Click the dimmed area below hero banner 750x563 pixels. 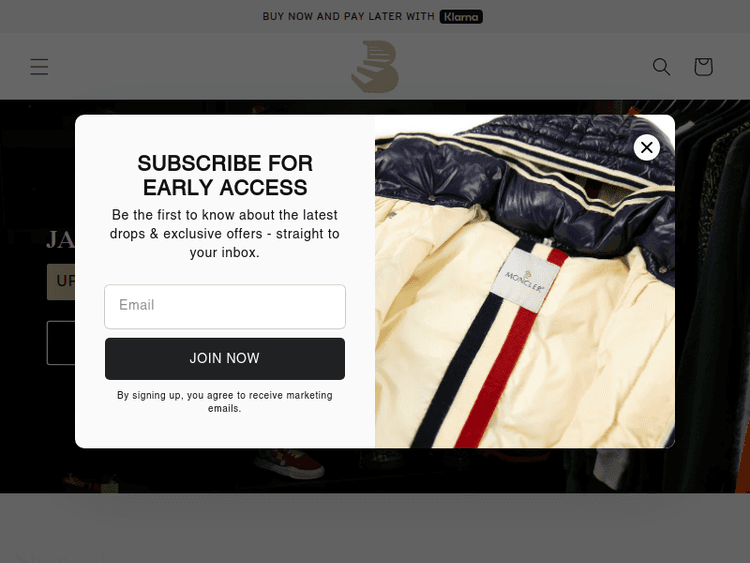(375, 528)
